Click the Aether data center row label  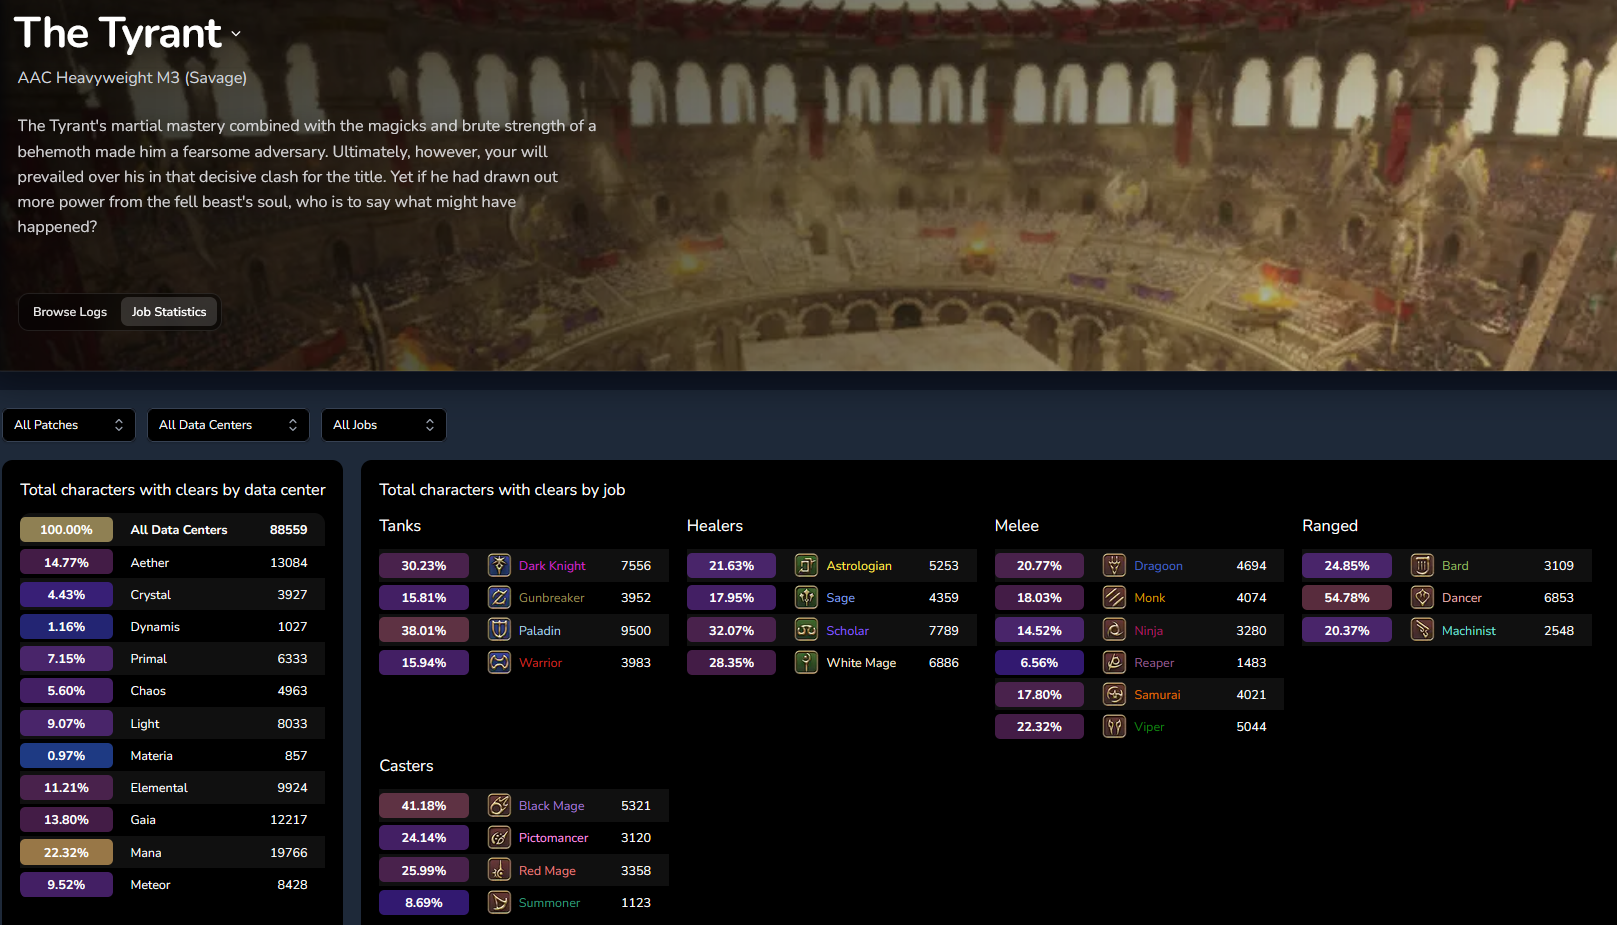pyautogui.click(x=150, y=563)
